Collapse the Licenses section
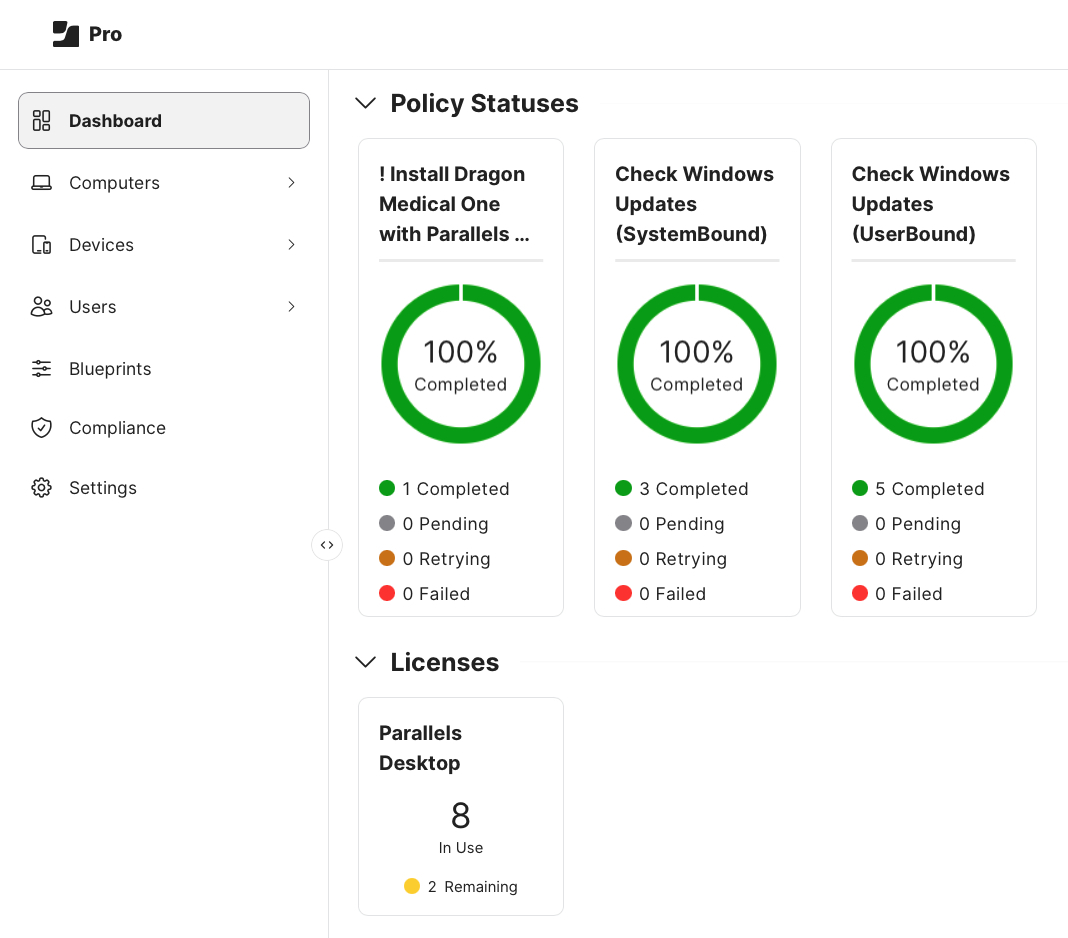 click(366, 662)
